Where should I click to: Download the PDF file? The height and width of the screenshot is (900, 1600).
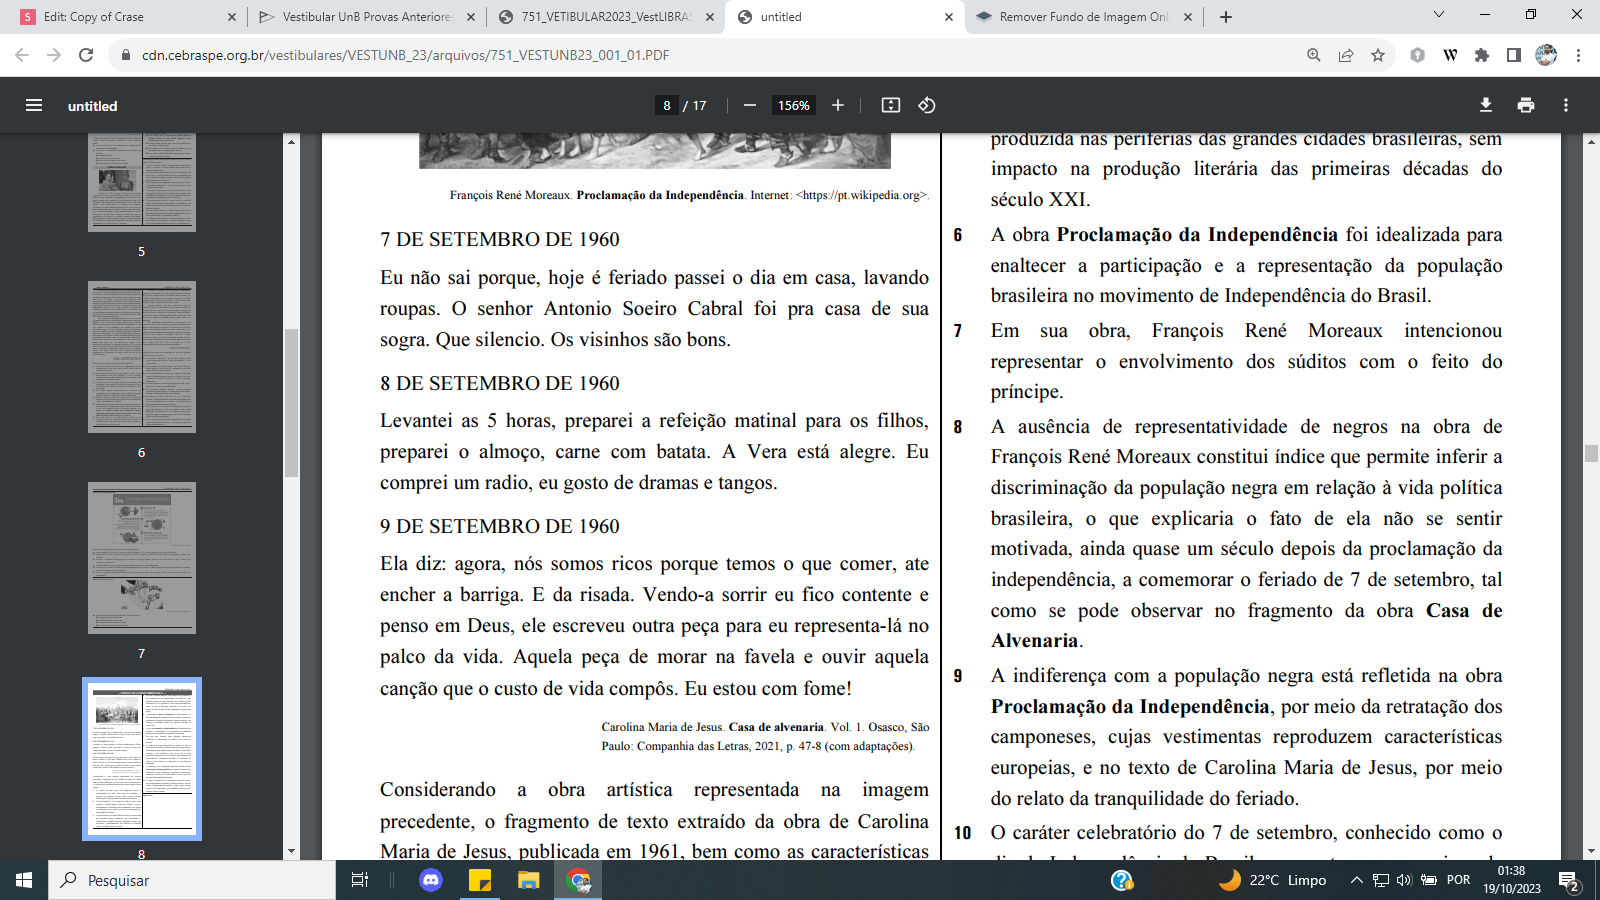click(x=1486, y=105)
